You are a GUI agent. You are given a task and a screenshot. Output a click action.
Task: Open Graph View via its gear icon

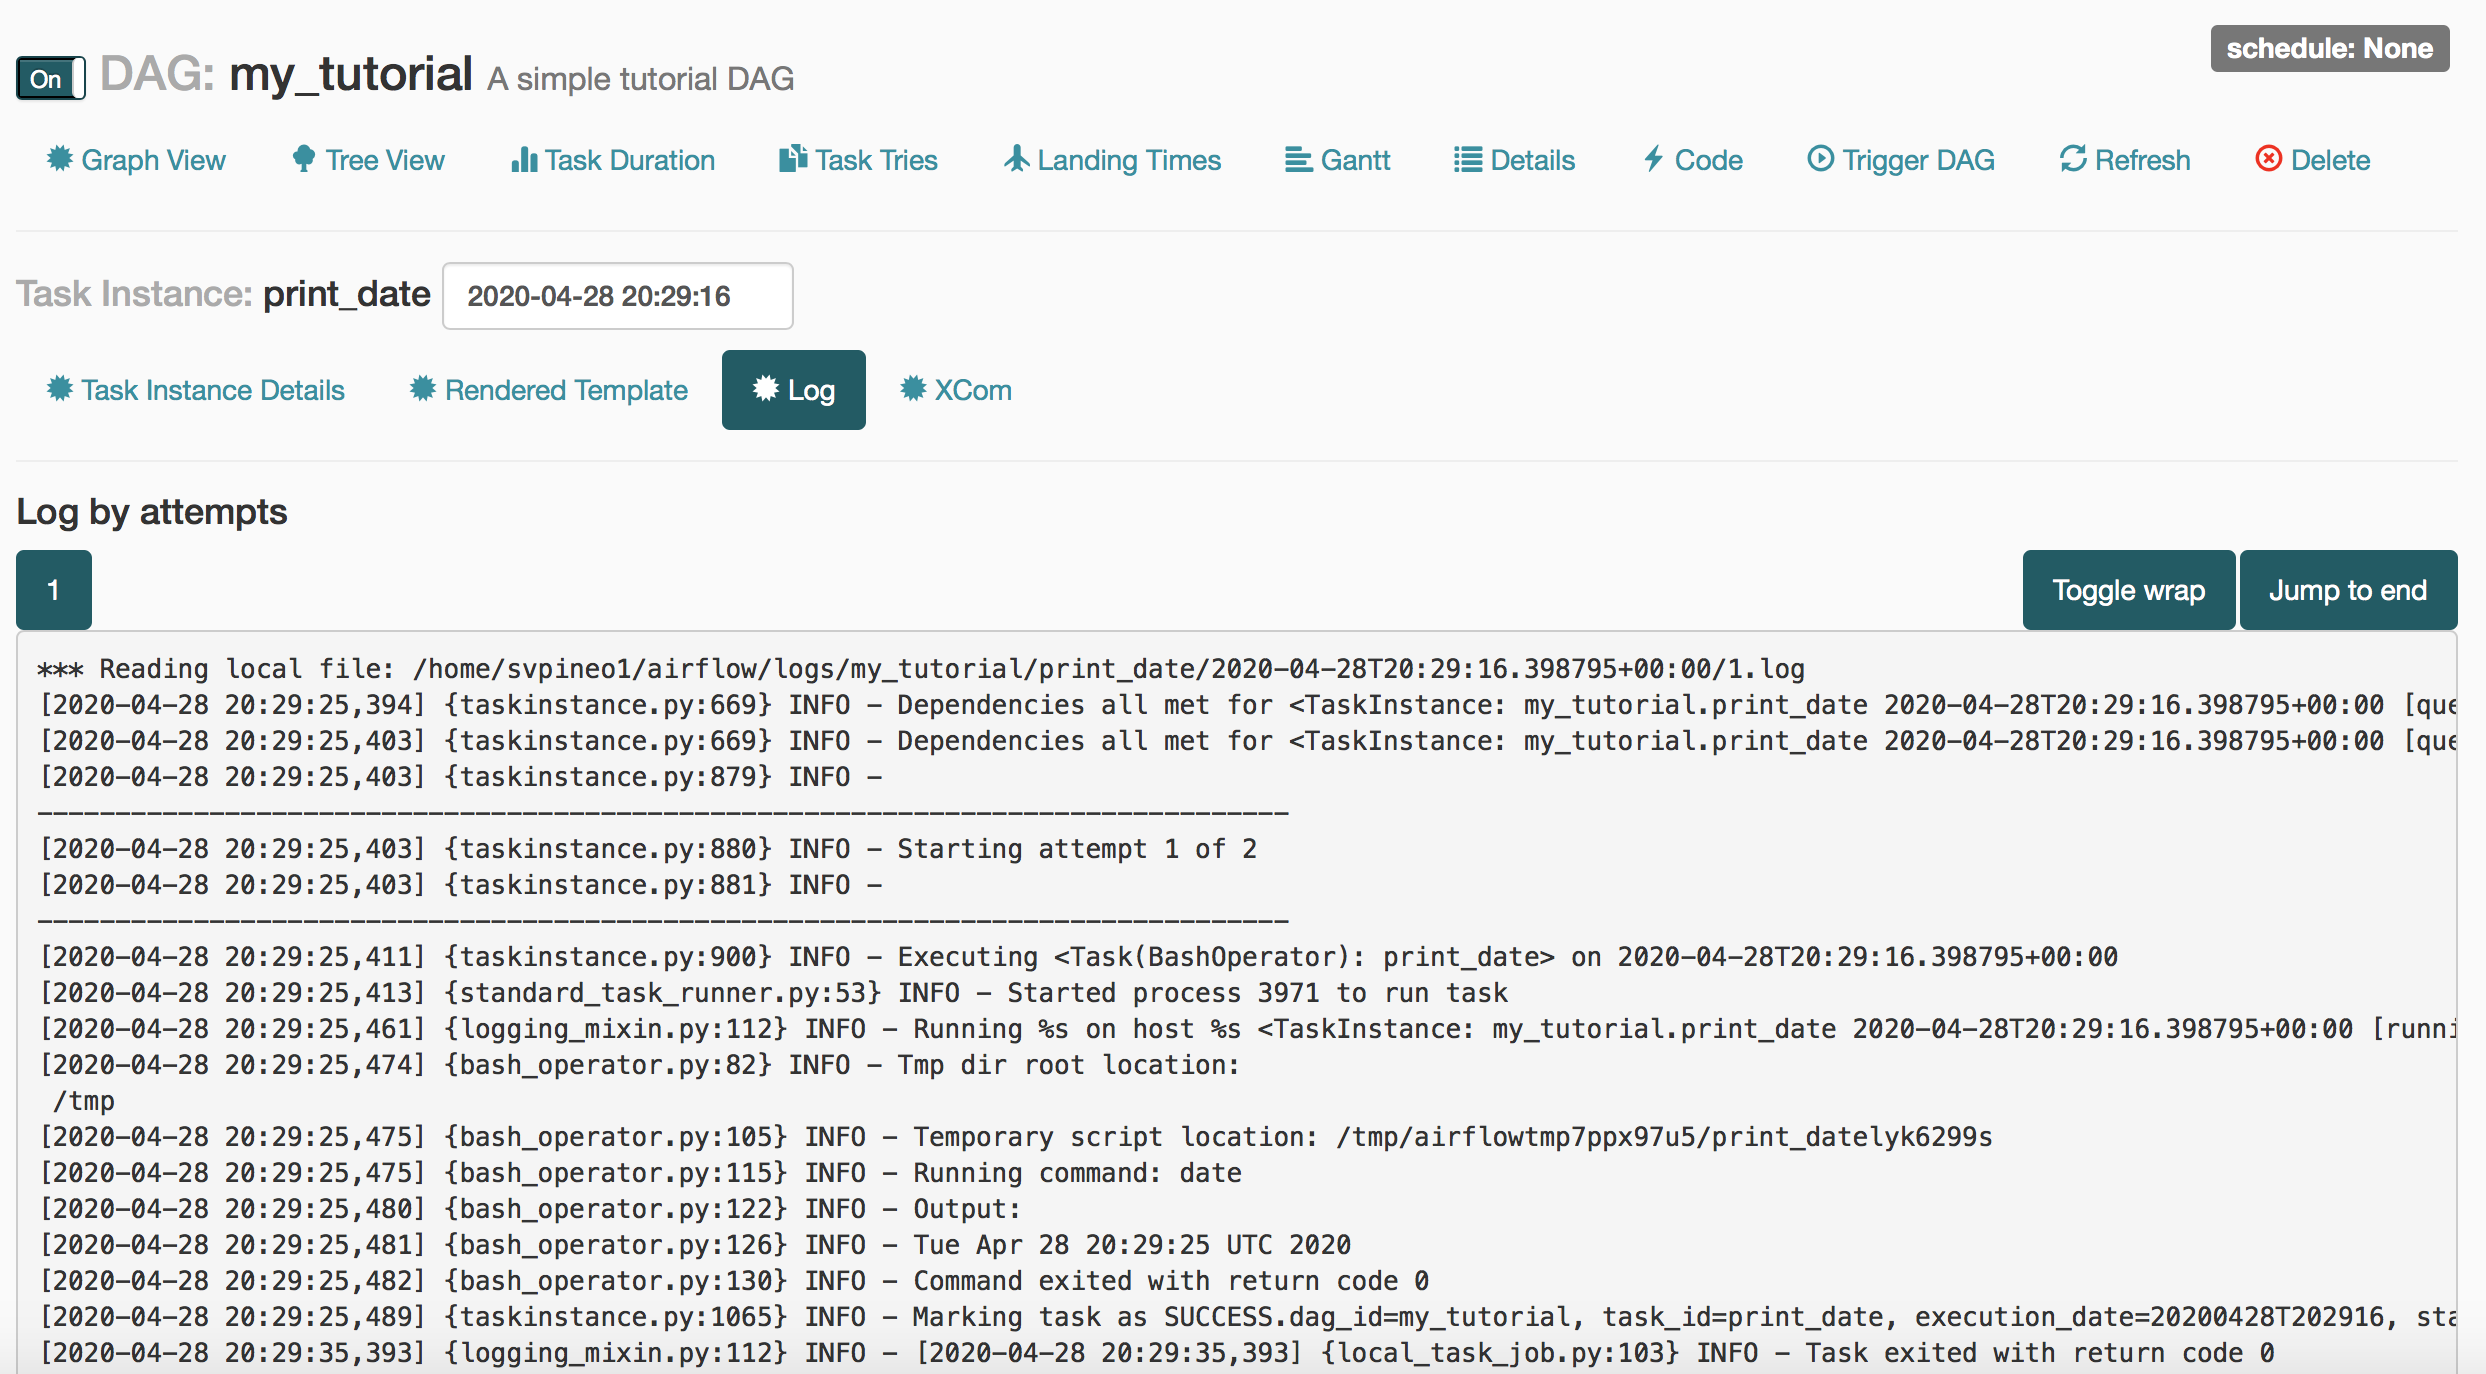tap(60, 159)
